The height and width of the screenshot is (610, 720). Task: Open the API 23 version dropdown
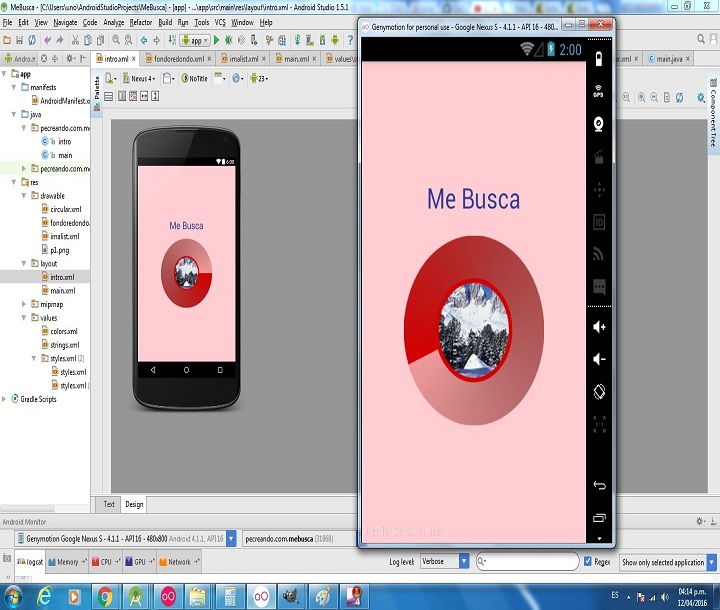tap(259, 79)
